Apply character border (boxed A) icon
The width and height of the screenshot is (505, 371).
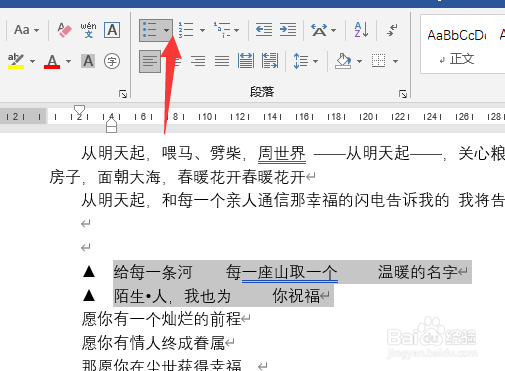[x=112, y=30]
